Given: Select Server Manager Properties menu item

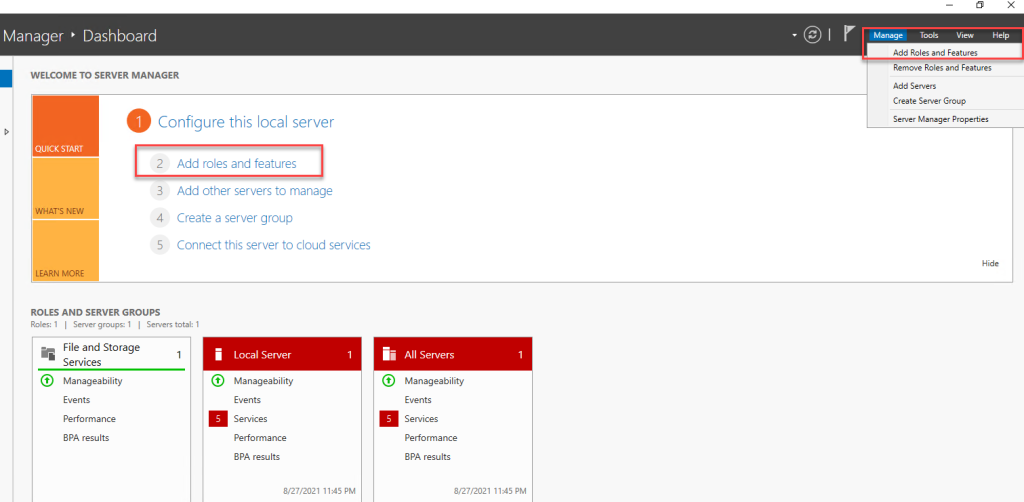Looking at the screenshot, I should click(x=940, y=119).
